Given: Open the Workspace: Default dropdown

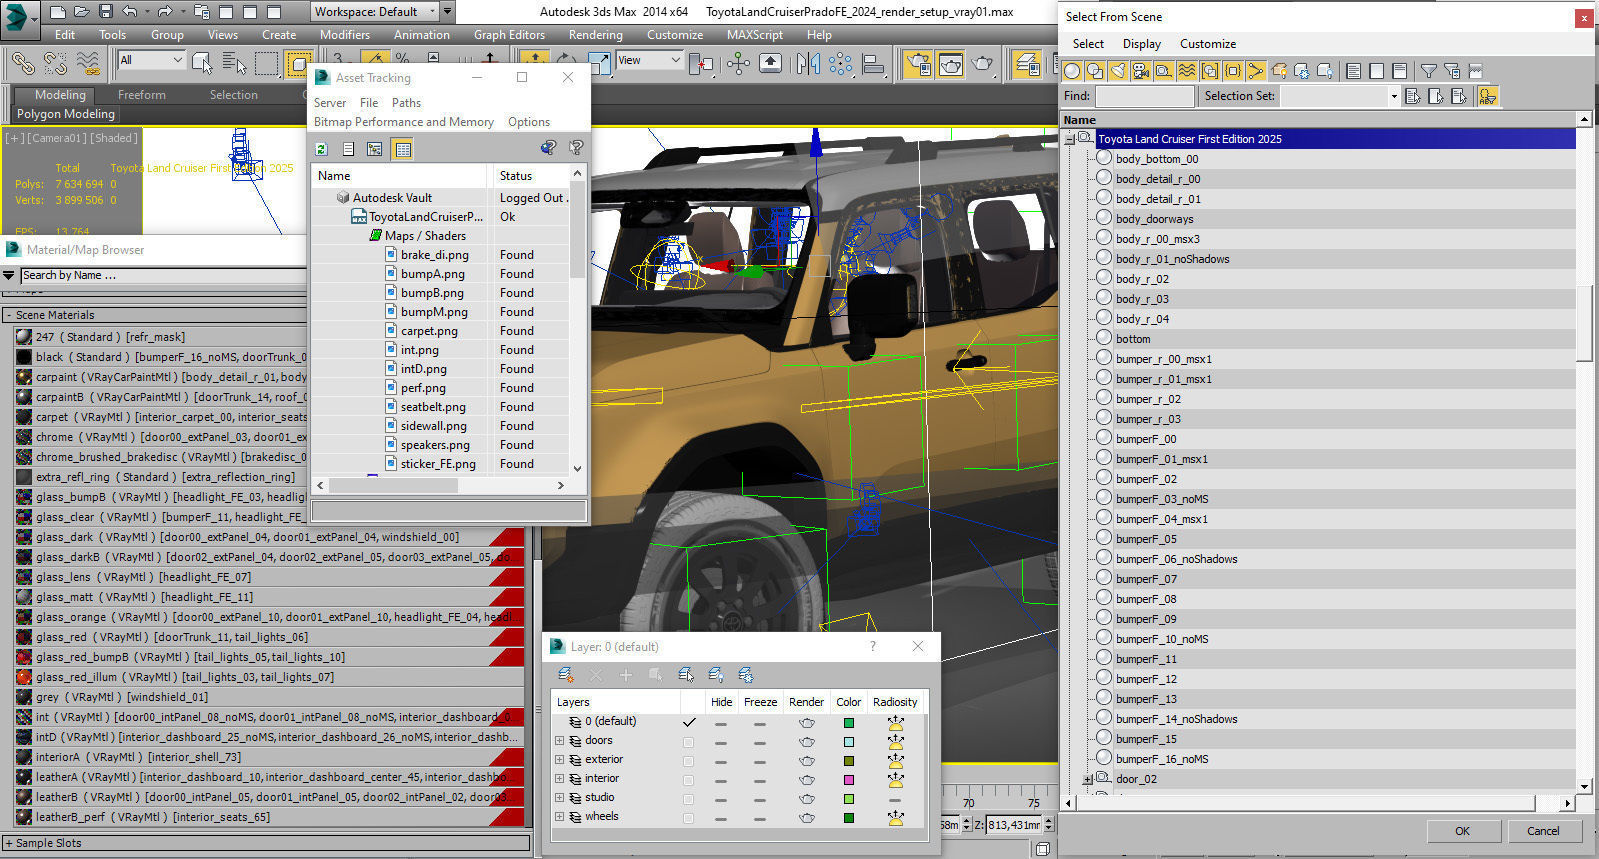Looking at the screenshot, I should coord(375,12).
